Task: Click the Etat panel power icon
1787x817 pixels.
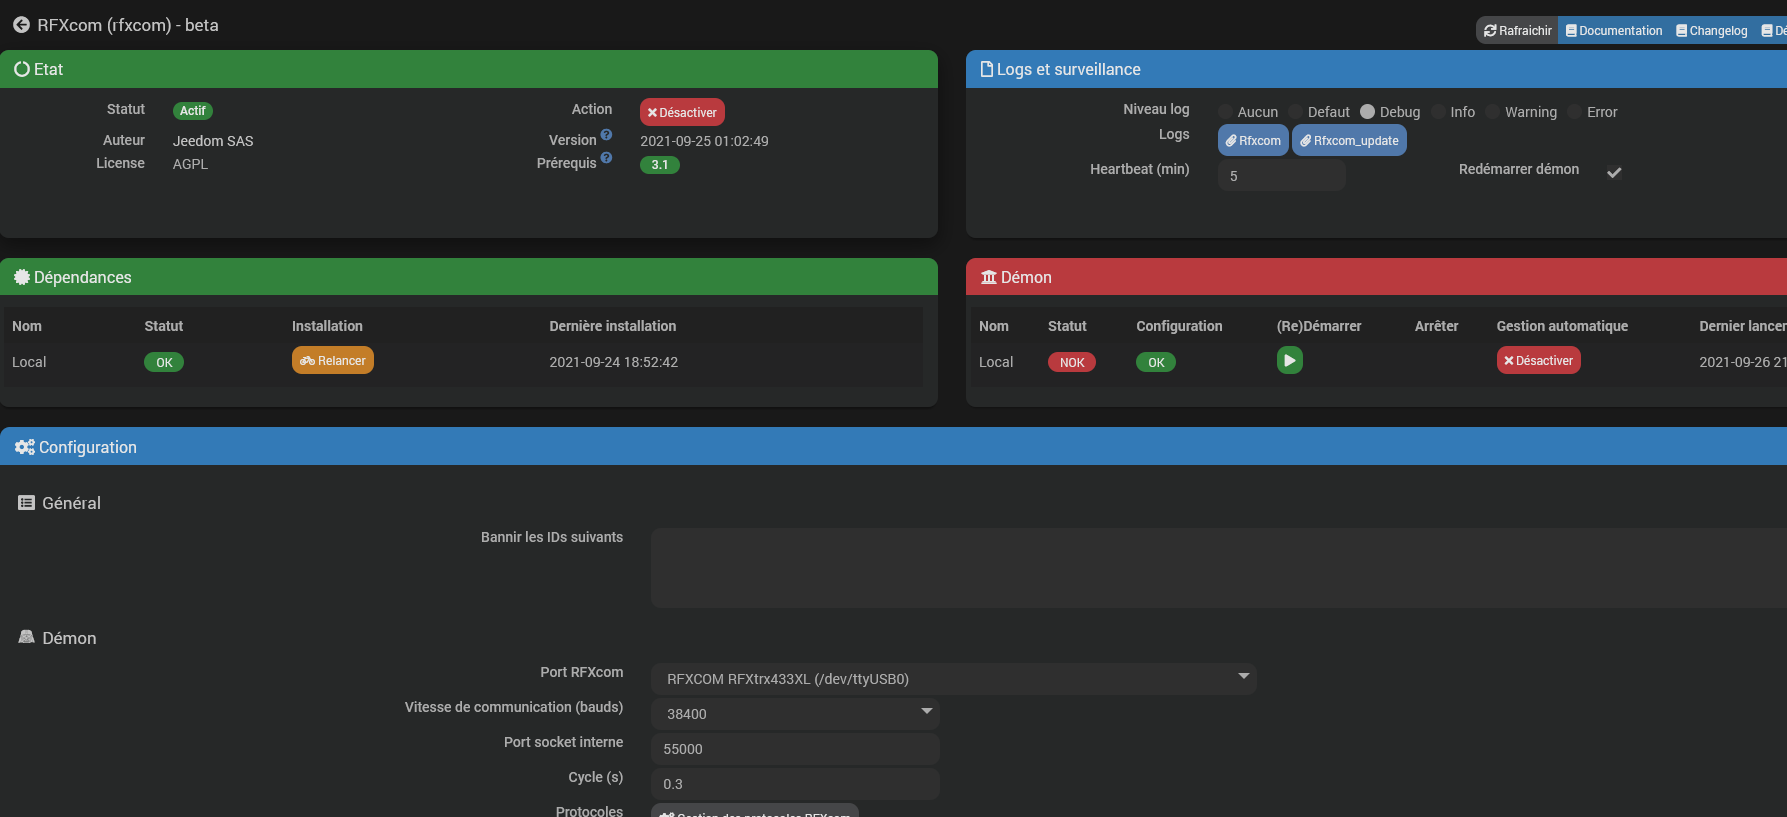Action: (x=22, y=69)
